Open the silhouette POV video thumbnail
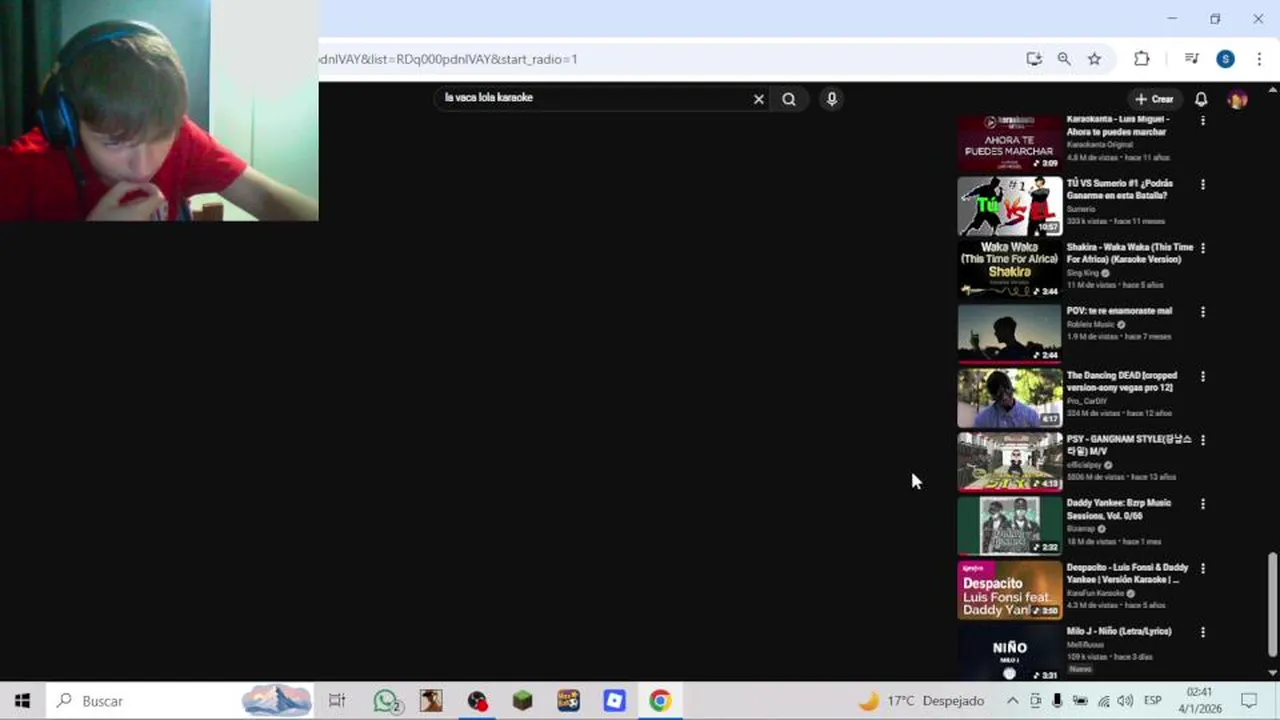1280x720 pixels. pos(1009,334)
